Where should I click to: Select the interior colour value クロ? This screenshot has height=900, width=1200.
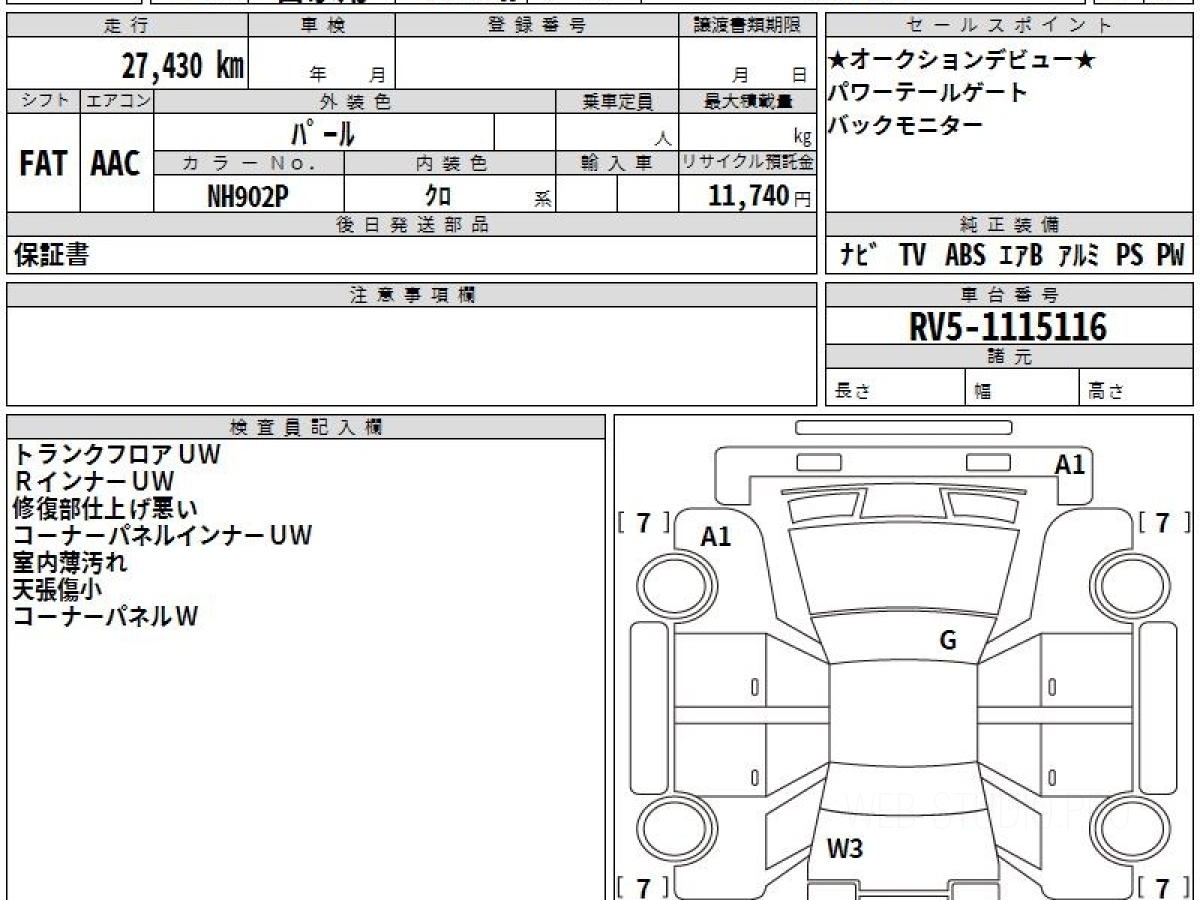click(x=438, y=196)
